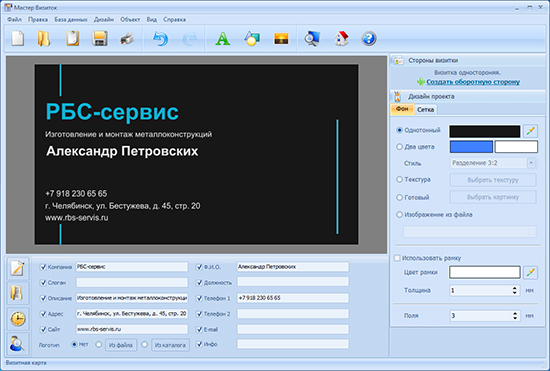Click the Из каталога logo button
Viewport: 550px width, 371px height.
coord(170,345)
